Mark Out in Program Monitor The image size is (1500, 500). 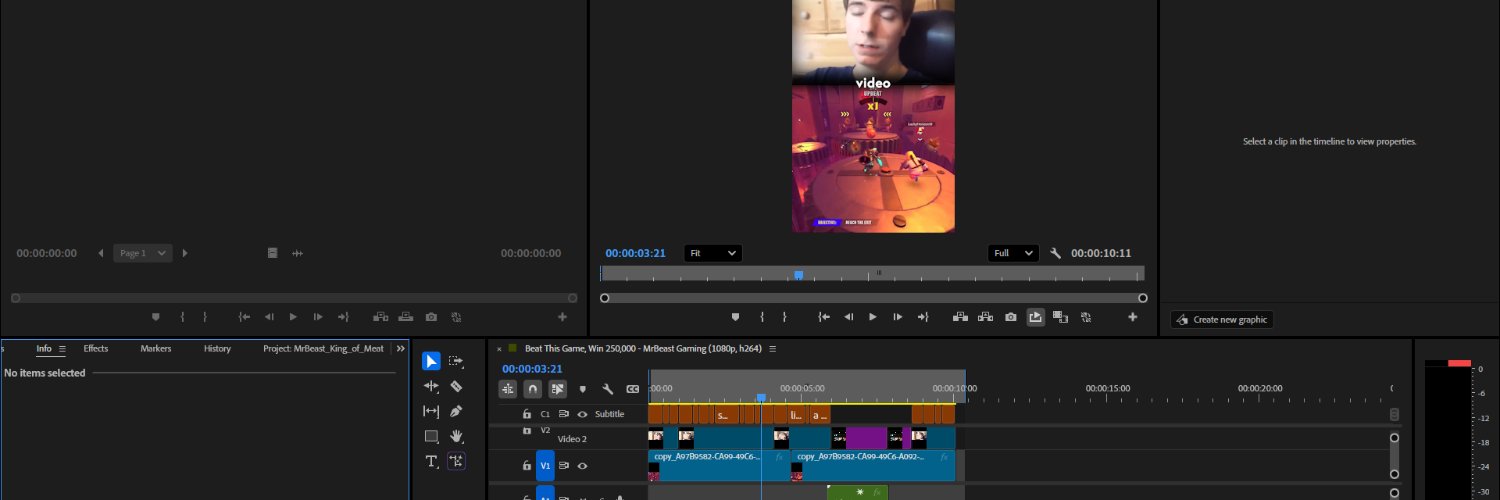point(785,317)
